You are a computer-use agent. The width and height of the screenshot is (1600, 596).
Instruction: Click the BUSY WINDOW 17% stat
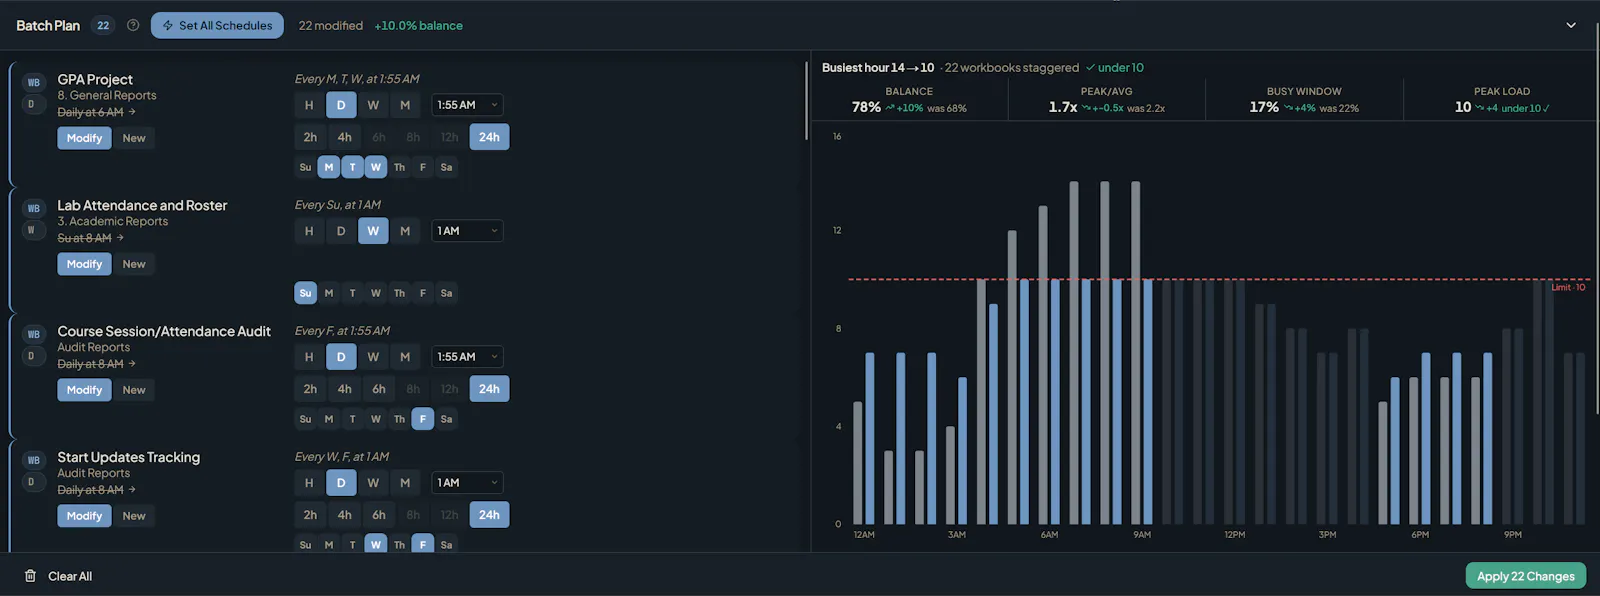coord(1304,99)
